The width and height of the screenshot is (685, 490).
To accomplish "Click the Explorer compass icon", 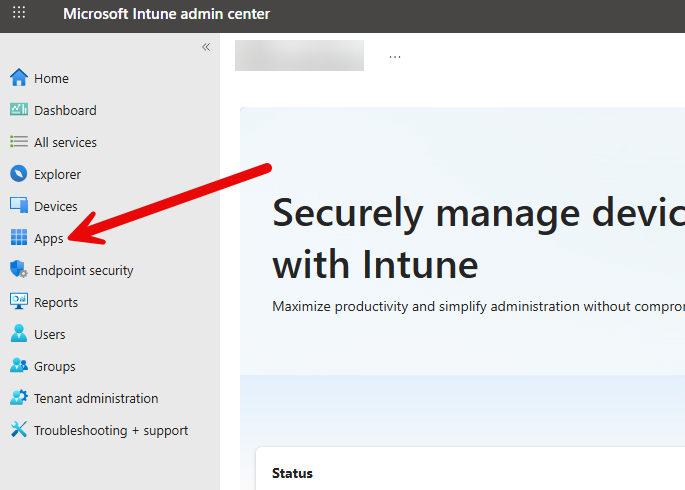I will [18, 174].
